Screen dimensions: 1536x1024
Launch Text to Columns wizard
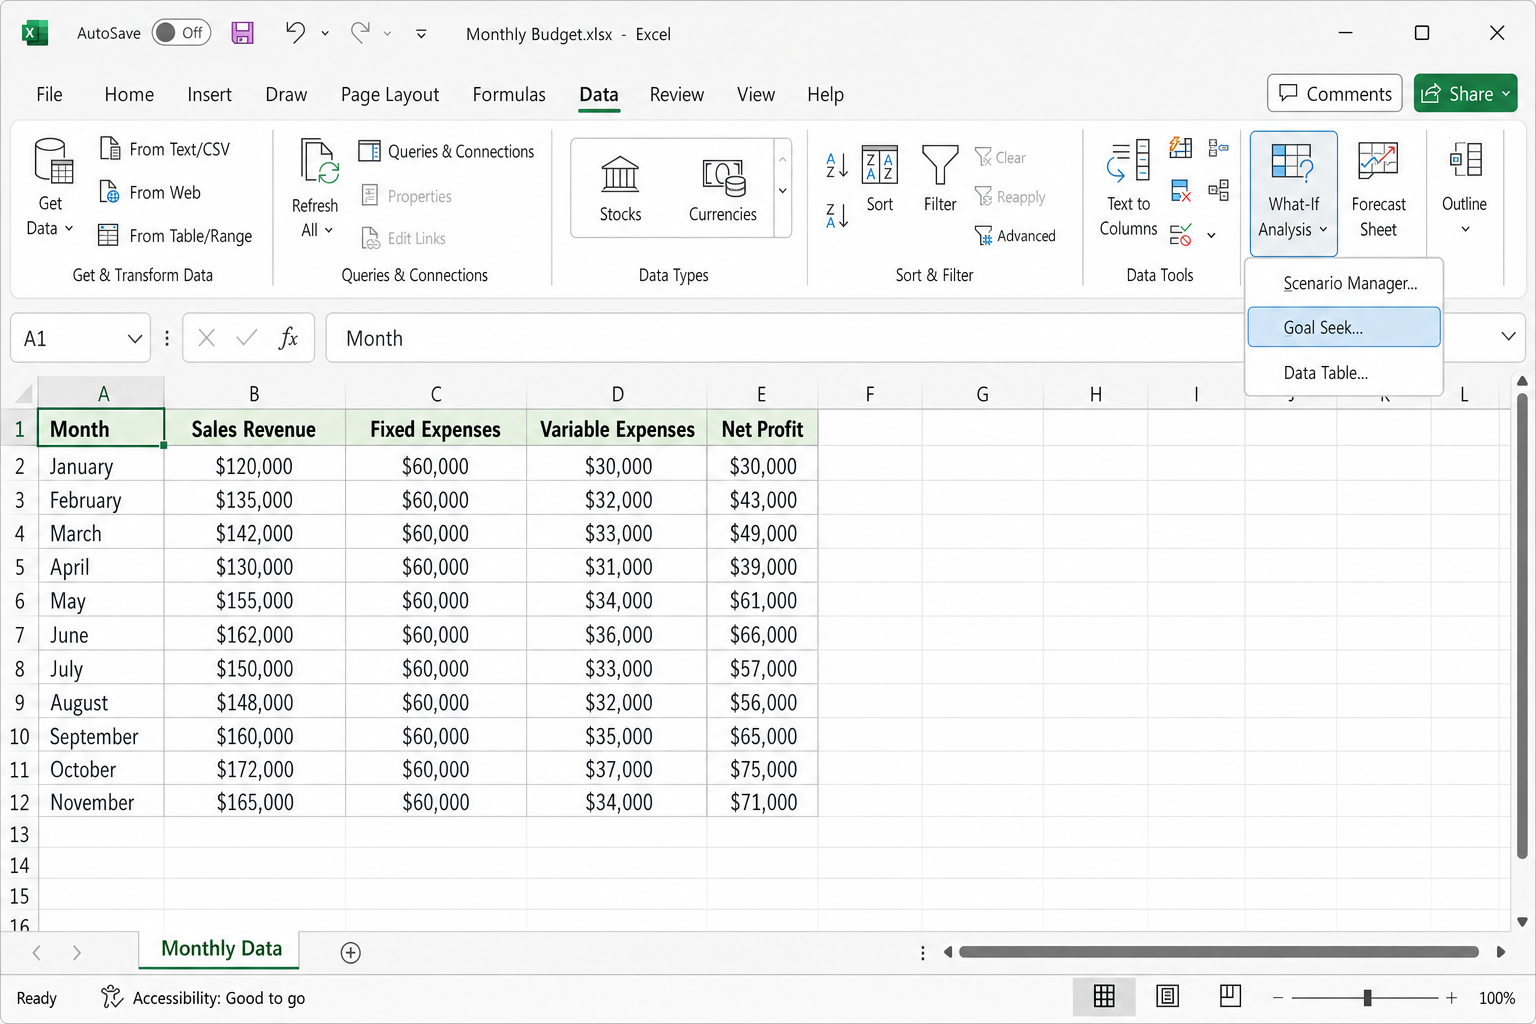(x=1129, y=188)
